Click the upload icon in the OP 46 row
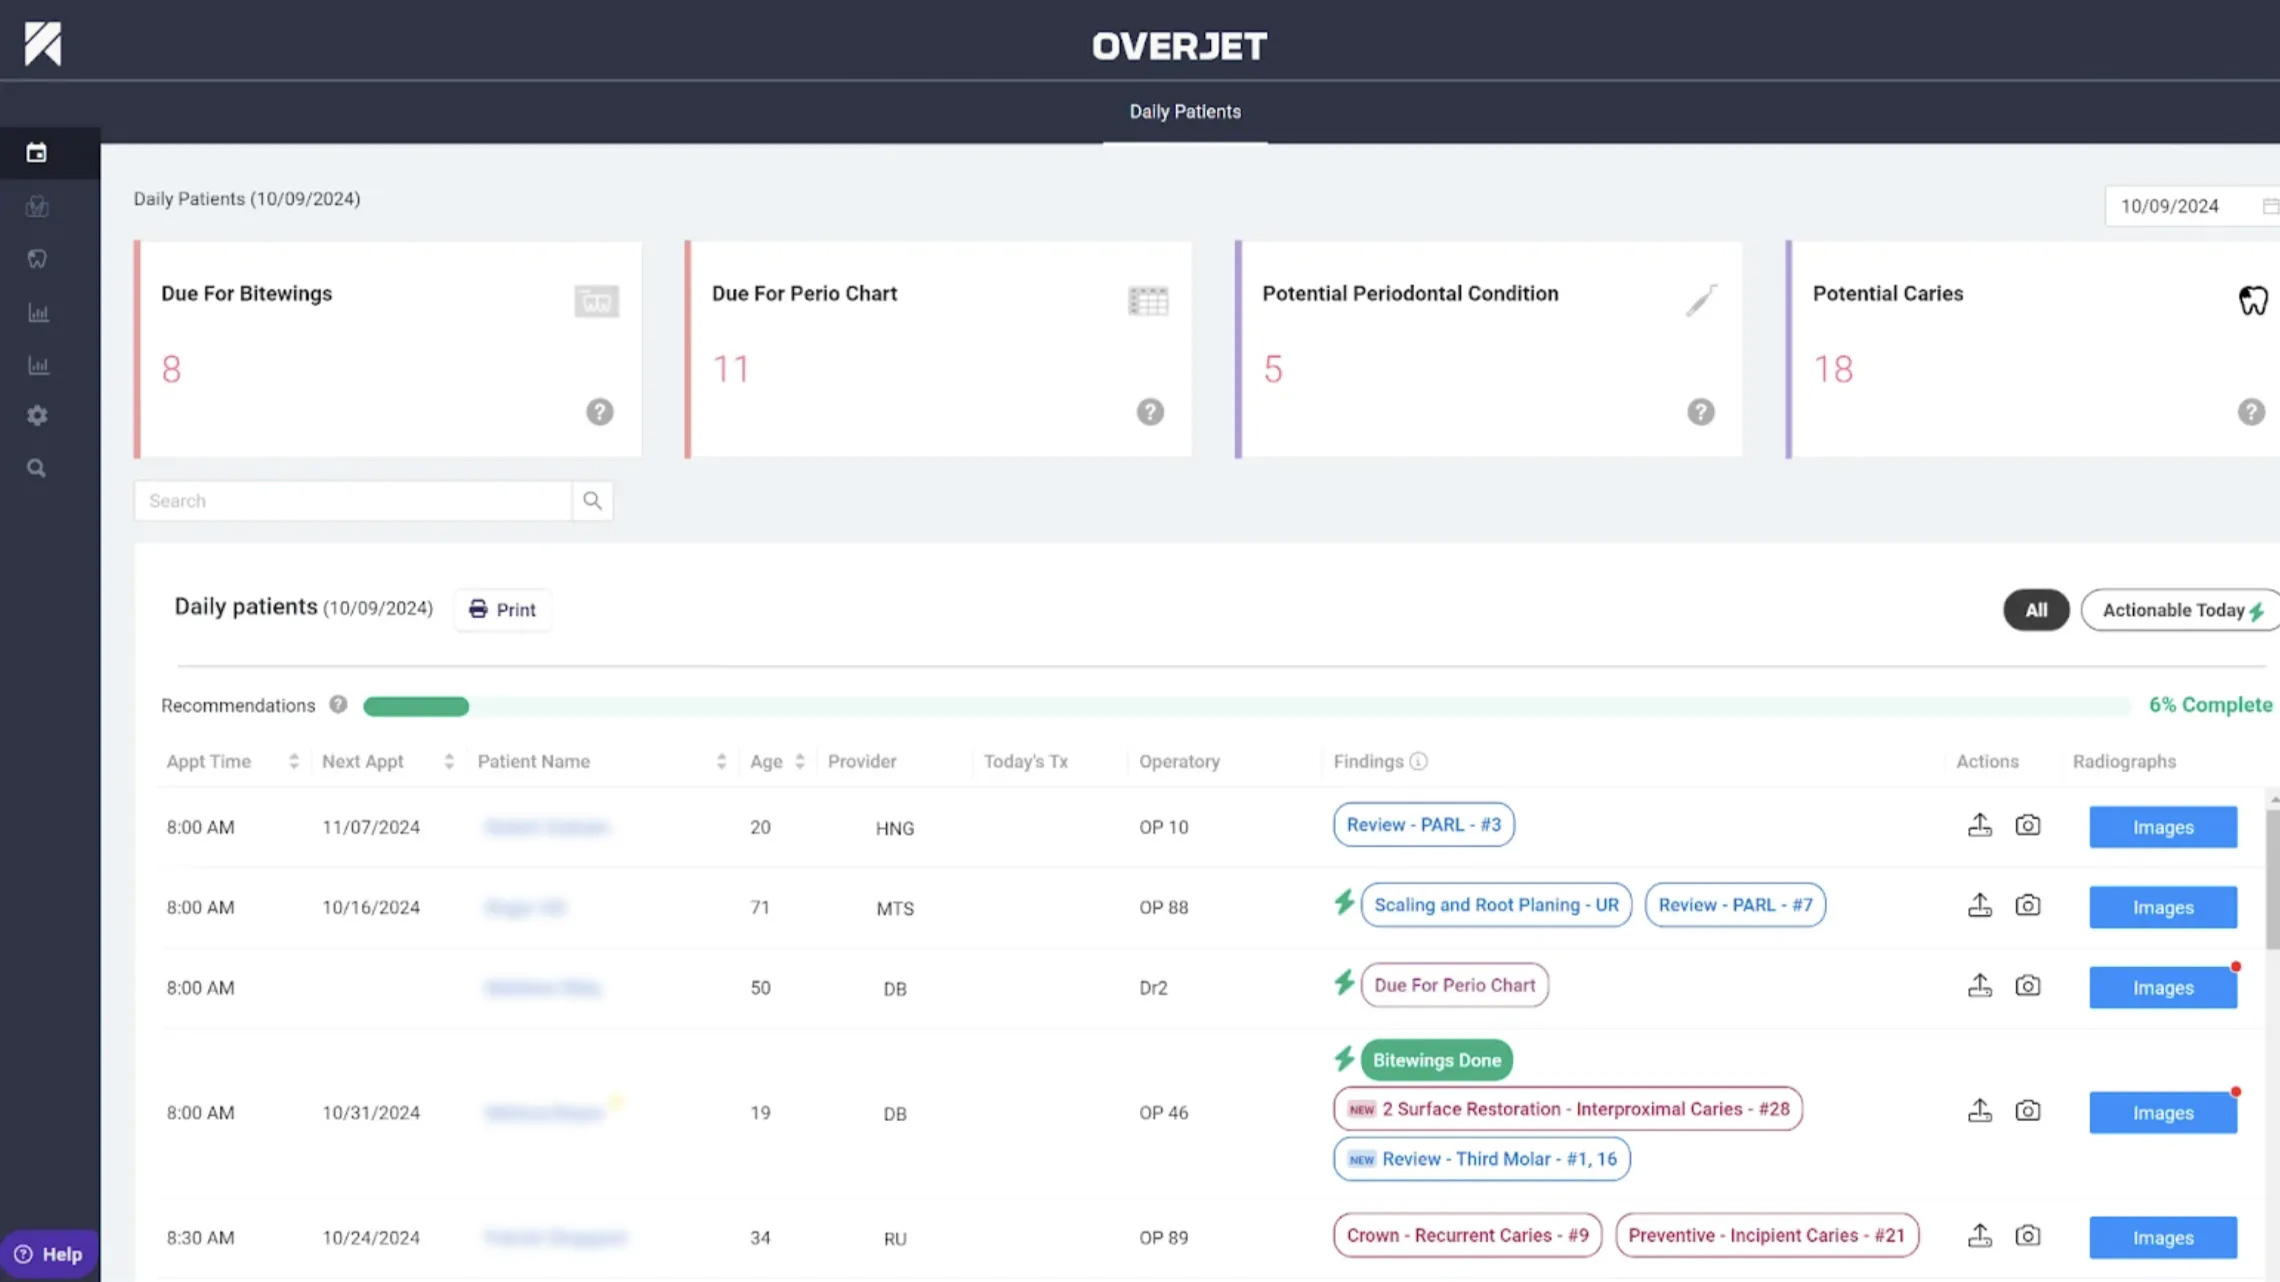 click(1980, 1110)
